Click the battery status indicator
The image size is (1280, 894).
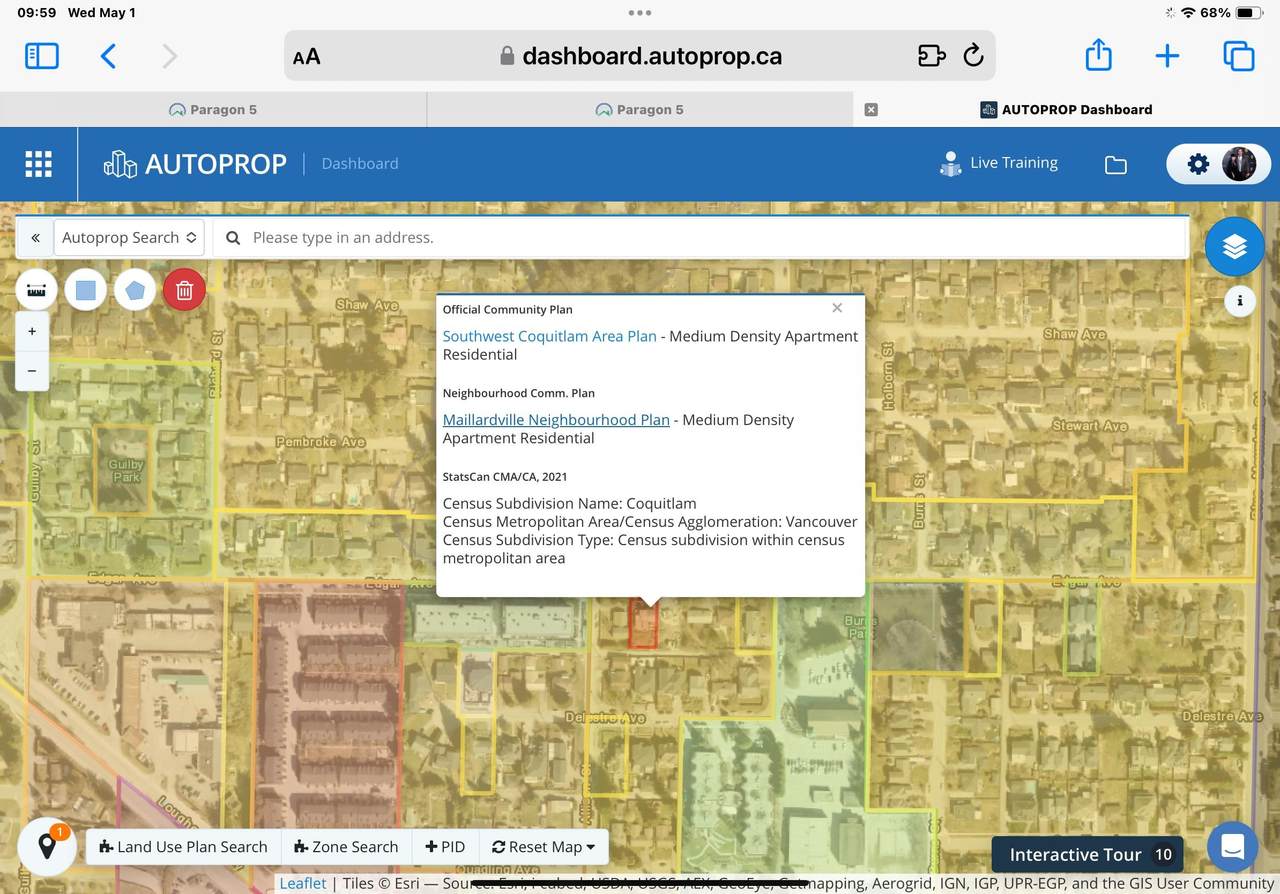click(x=1249, y=13)
